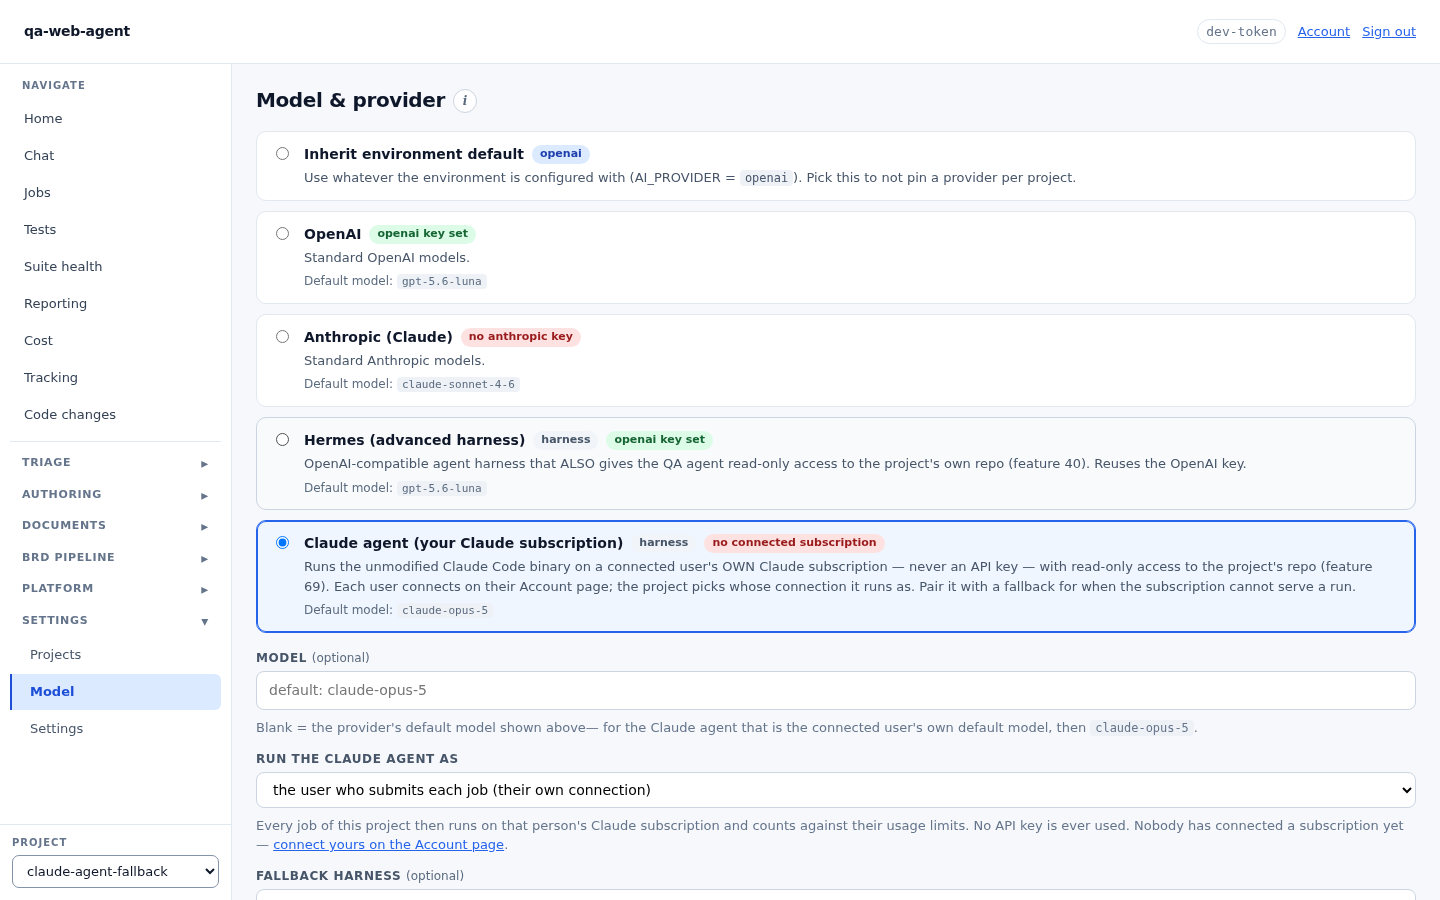Click the Fallback harness label
The height and width of the screenshot is (900, 1440).
(x=328, y=876)
